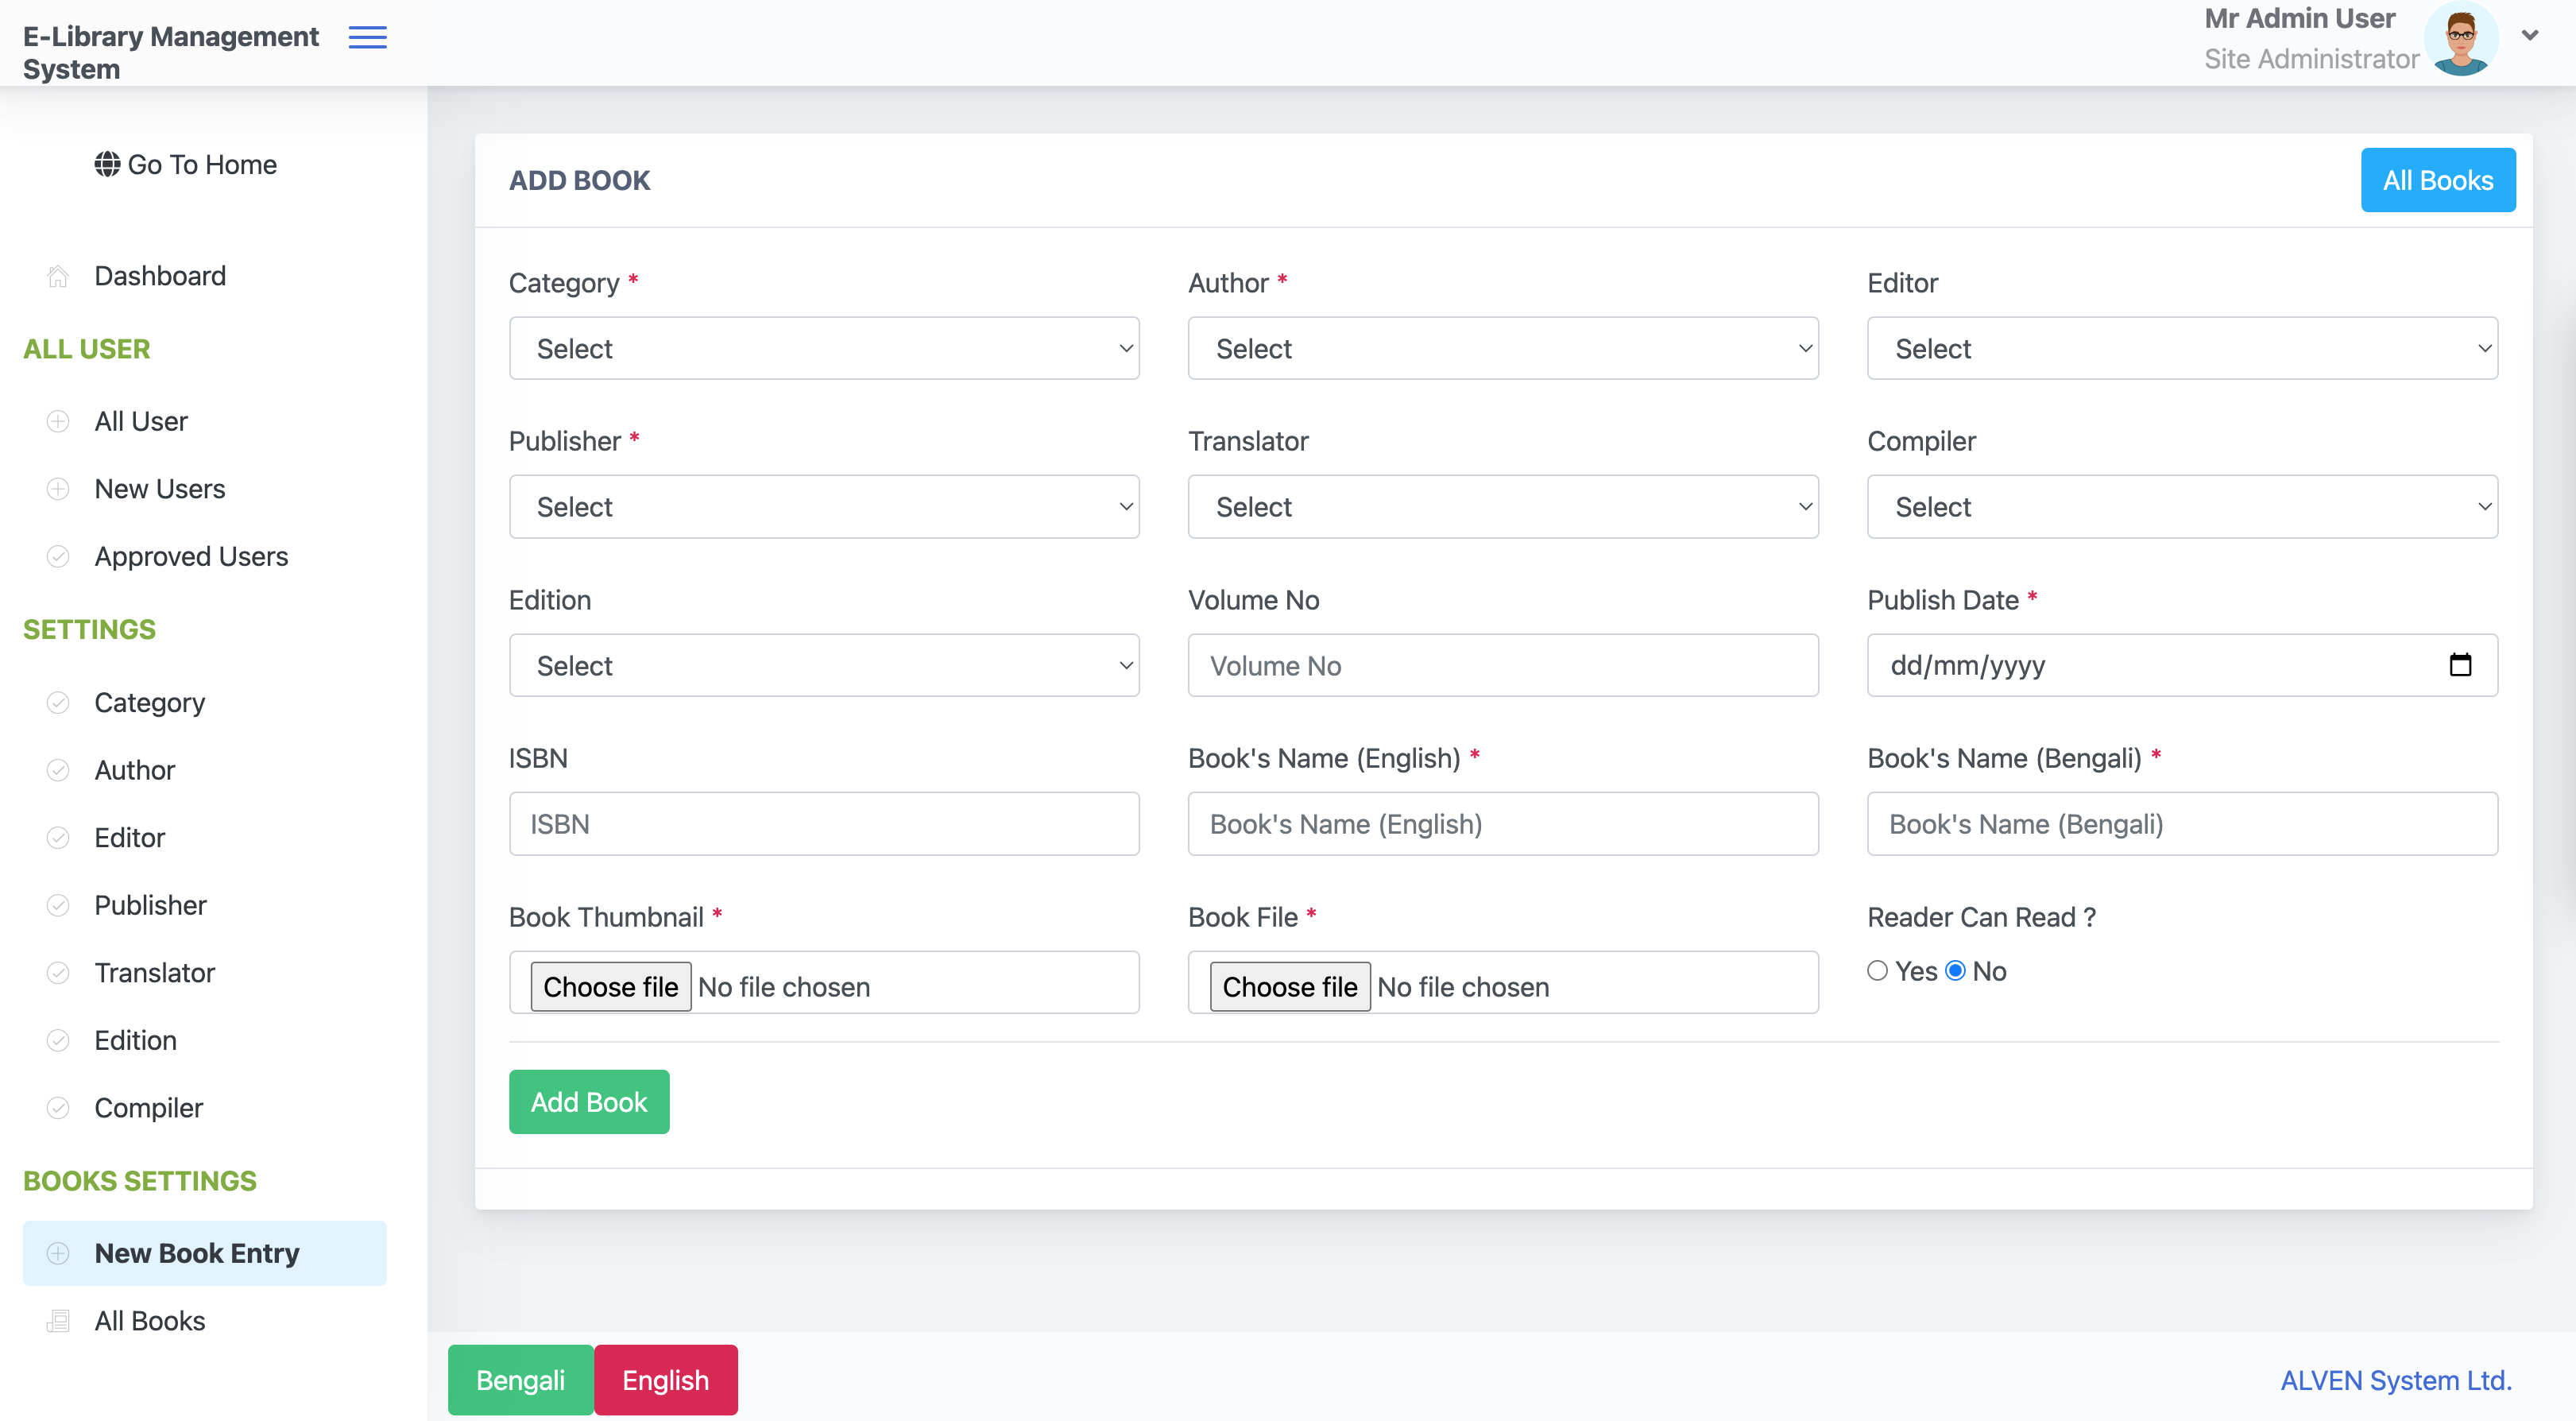Switch language to Bengali

[x=520, y=1380]
